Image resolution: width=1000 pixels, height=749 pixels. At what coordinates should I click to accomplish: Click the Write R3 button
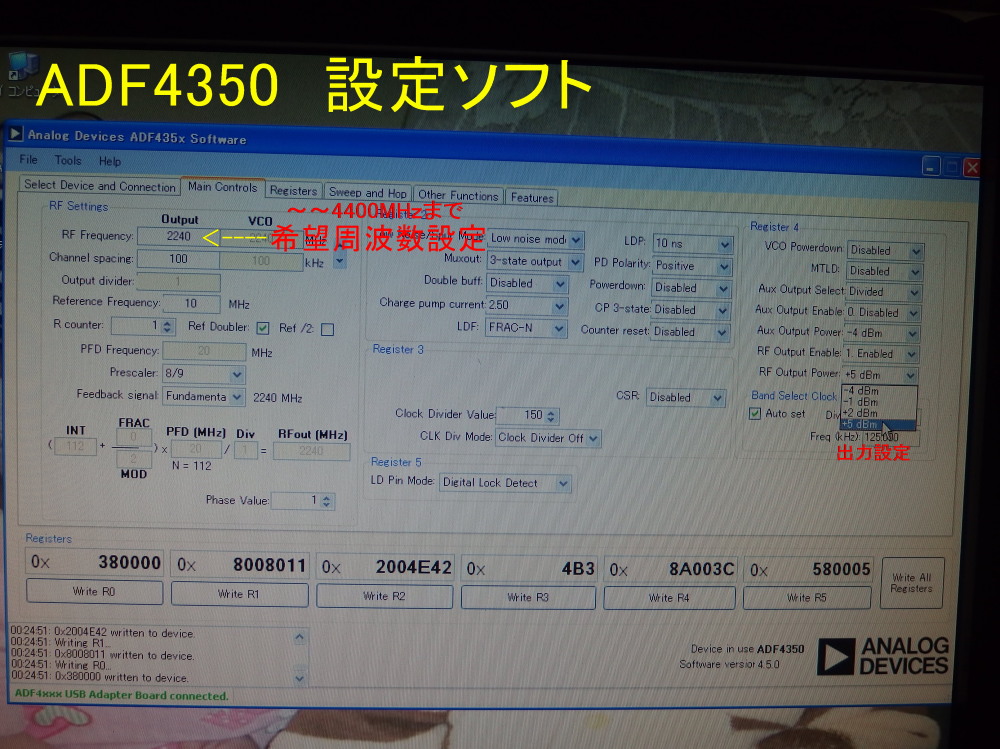coord(528,597)
